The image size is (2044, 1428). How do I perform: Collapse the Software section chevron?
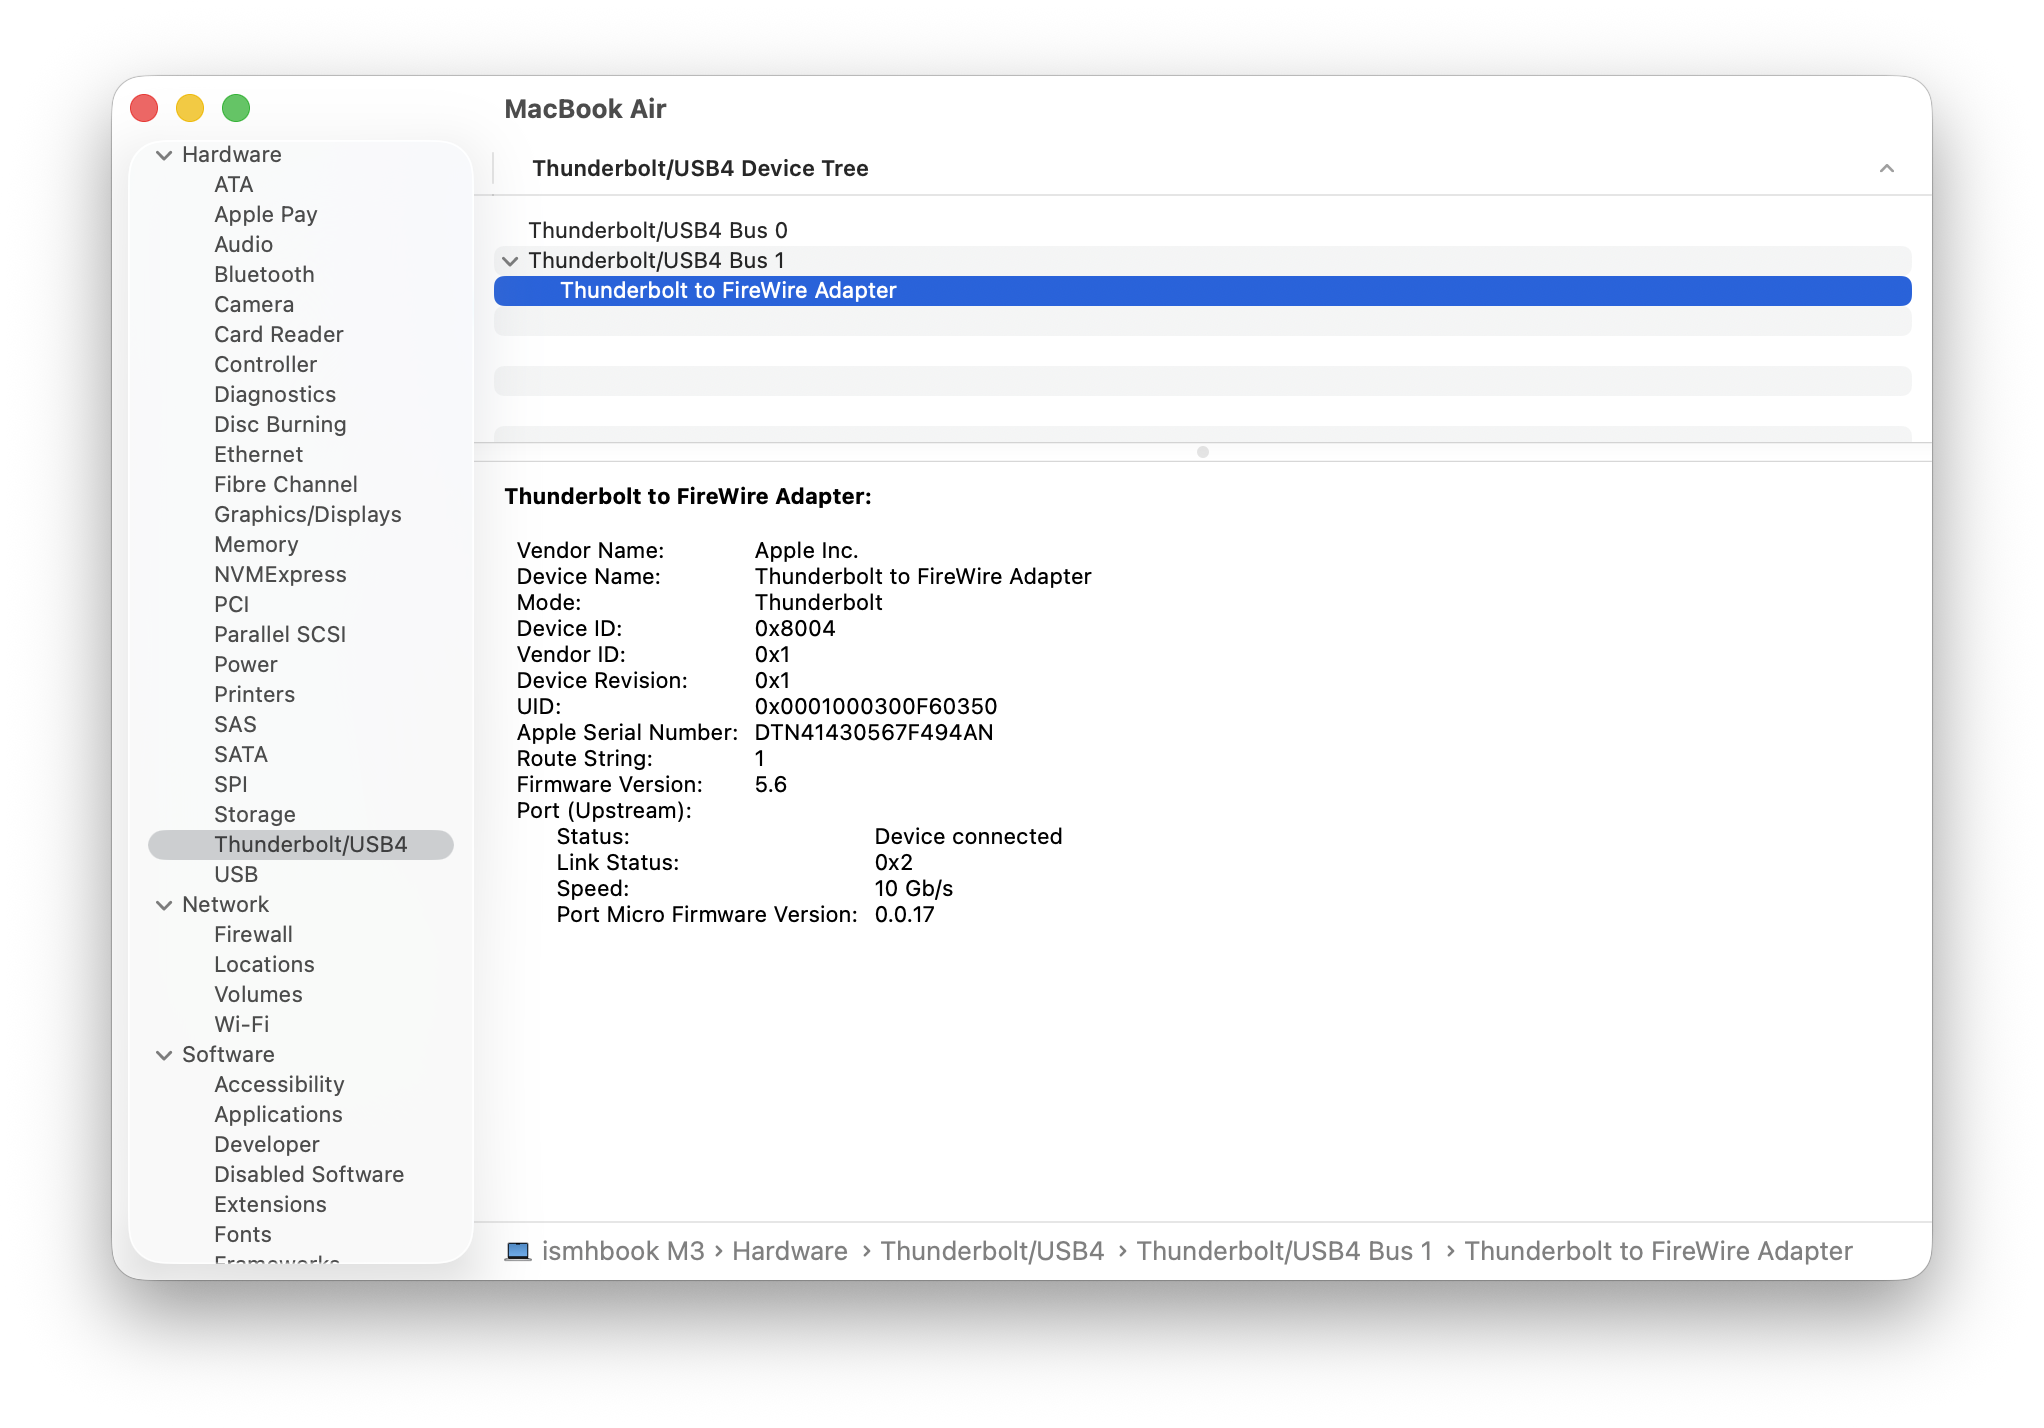164,1055
